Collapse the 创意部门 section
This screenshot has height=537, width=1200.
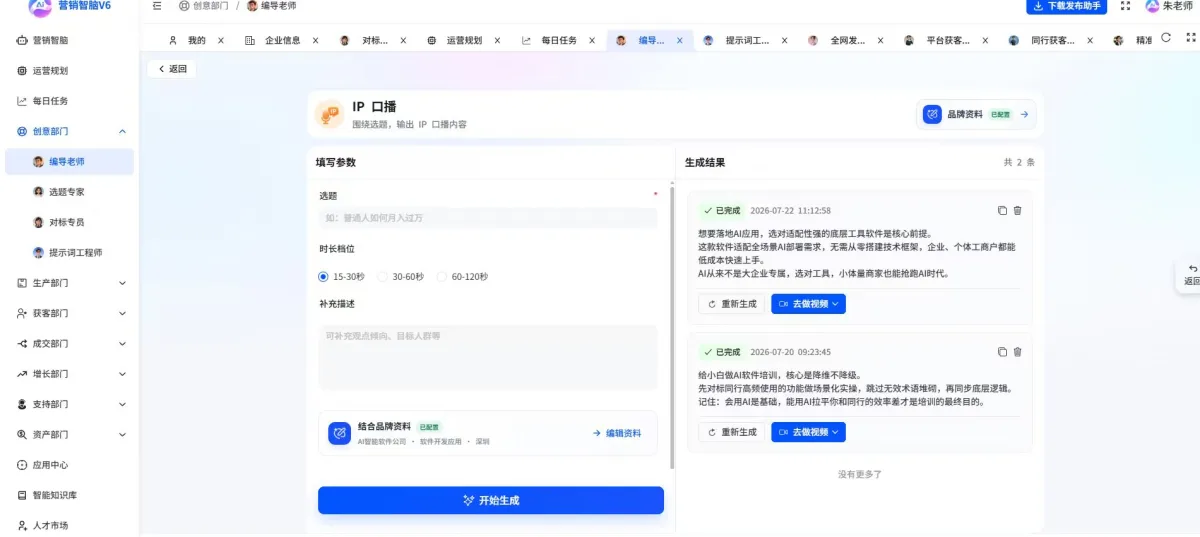(122, 131)
